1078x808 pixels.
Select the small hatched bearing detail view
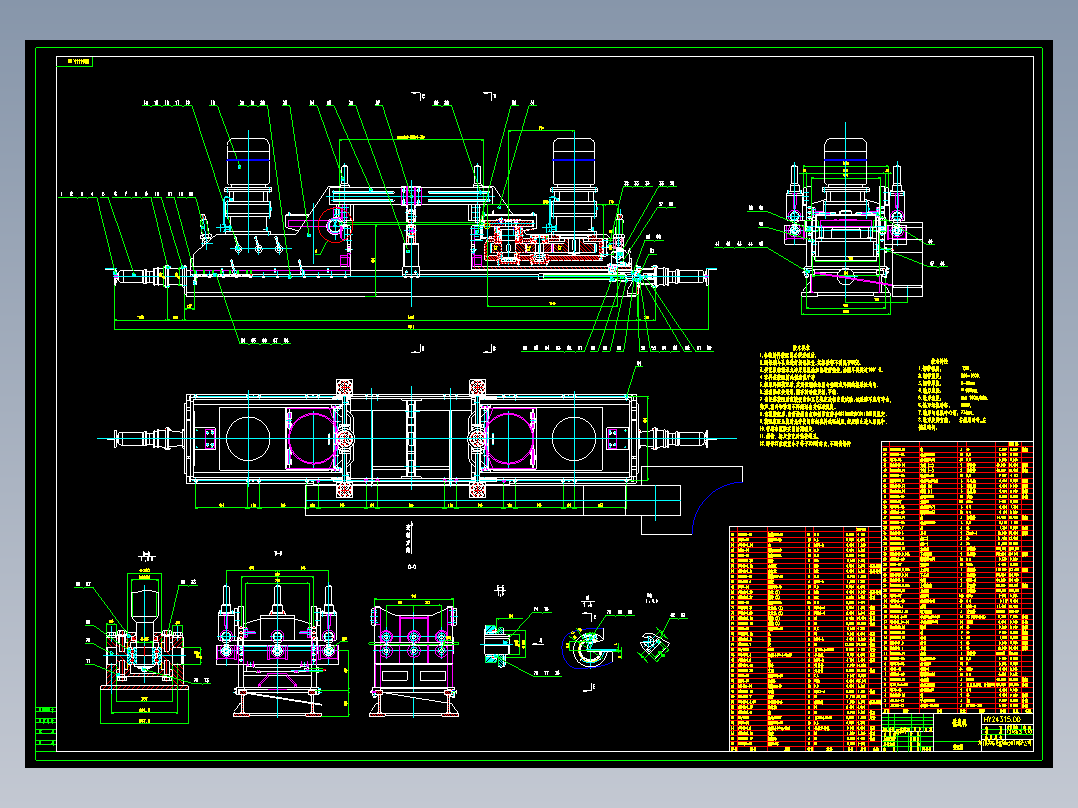tap(505, 643)
